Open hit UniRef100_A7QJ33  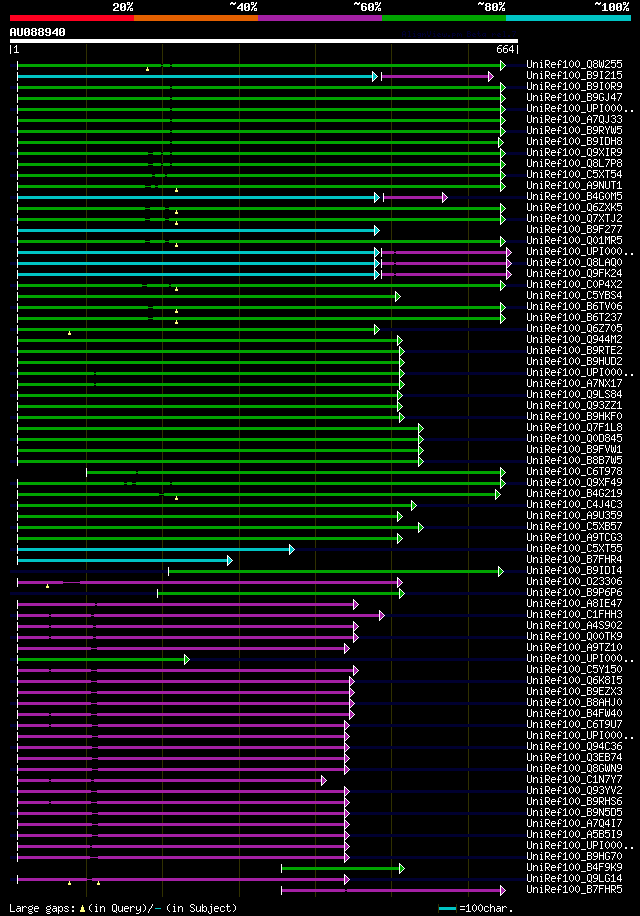[574, 120]
